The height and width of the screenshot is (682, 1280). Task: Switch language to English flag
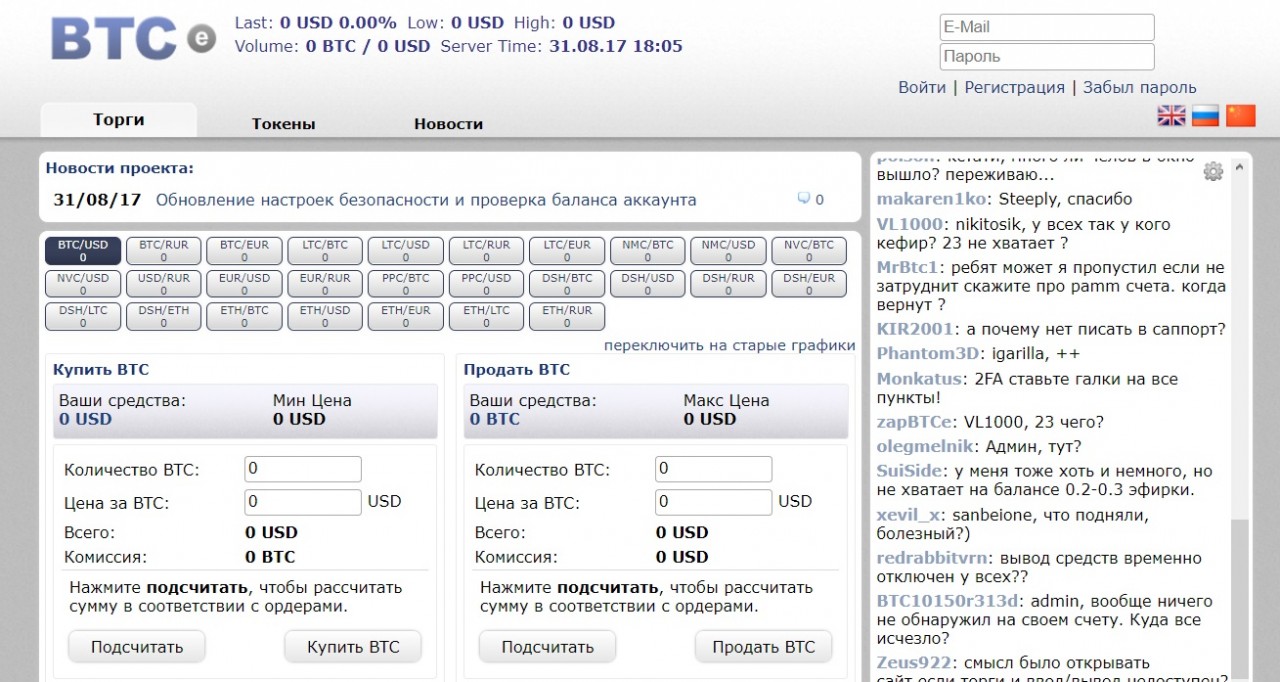click(1171, 115)
